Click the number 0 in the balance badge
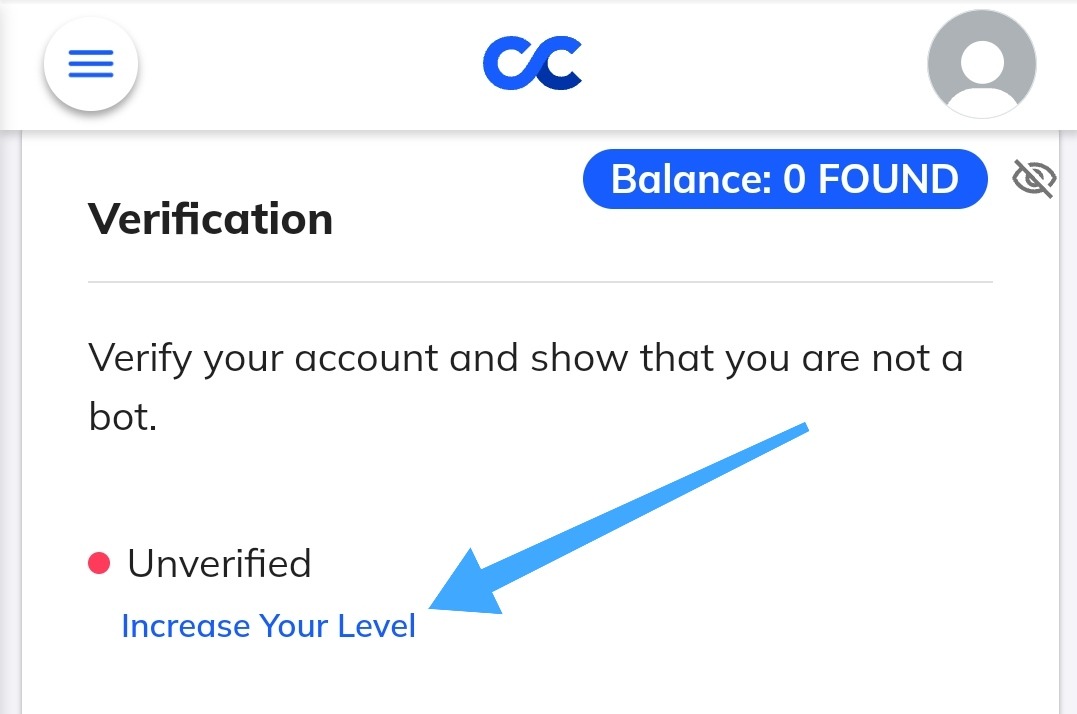This screenshot has width=1077, height=714. tap(794, 180)
